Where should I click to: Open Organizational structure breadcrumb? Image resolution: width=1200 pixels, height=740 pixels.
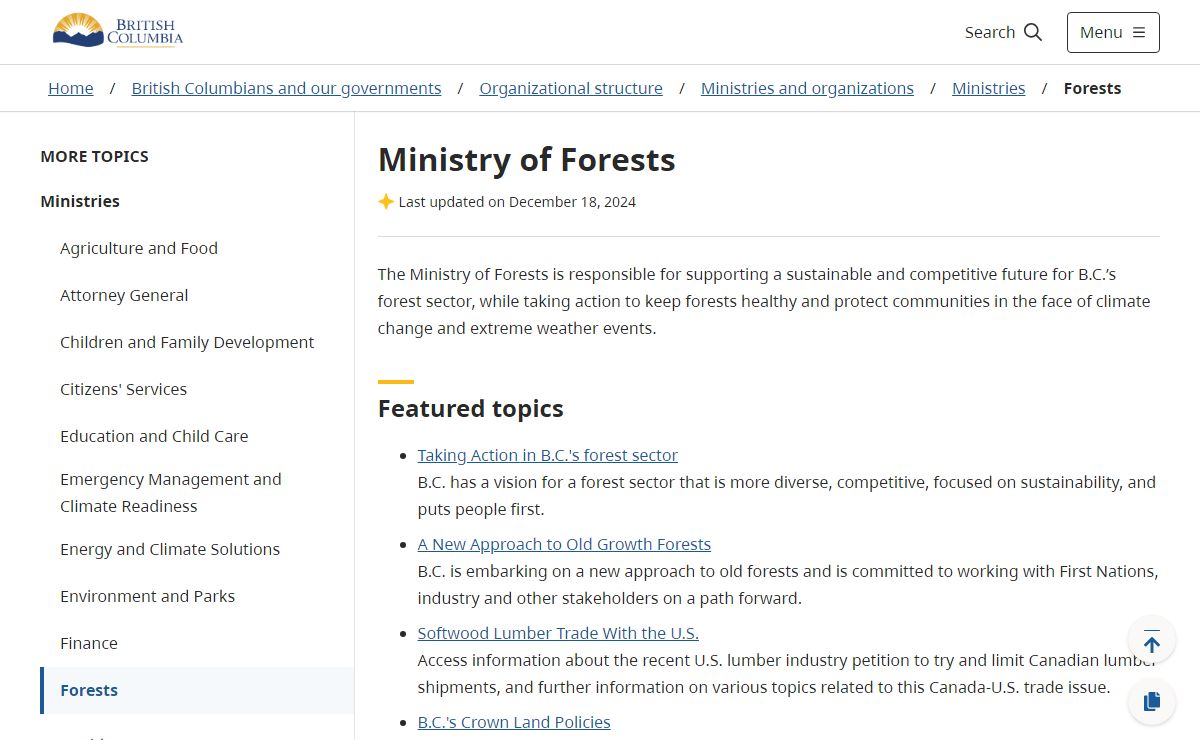(x=571, y=88)
